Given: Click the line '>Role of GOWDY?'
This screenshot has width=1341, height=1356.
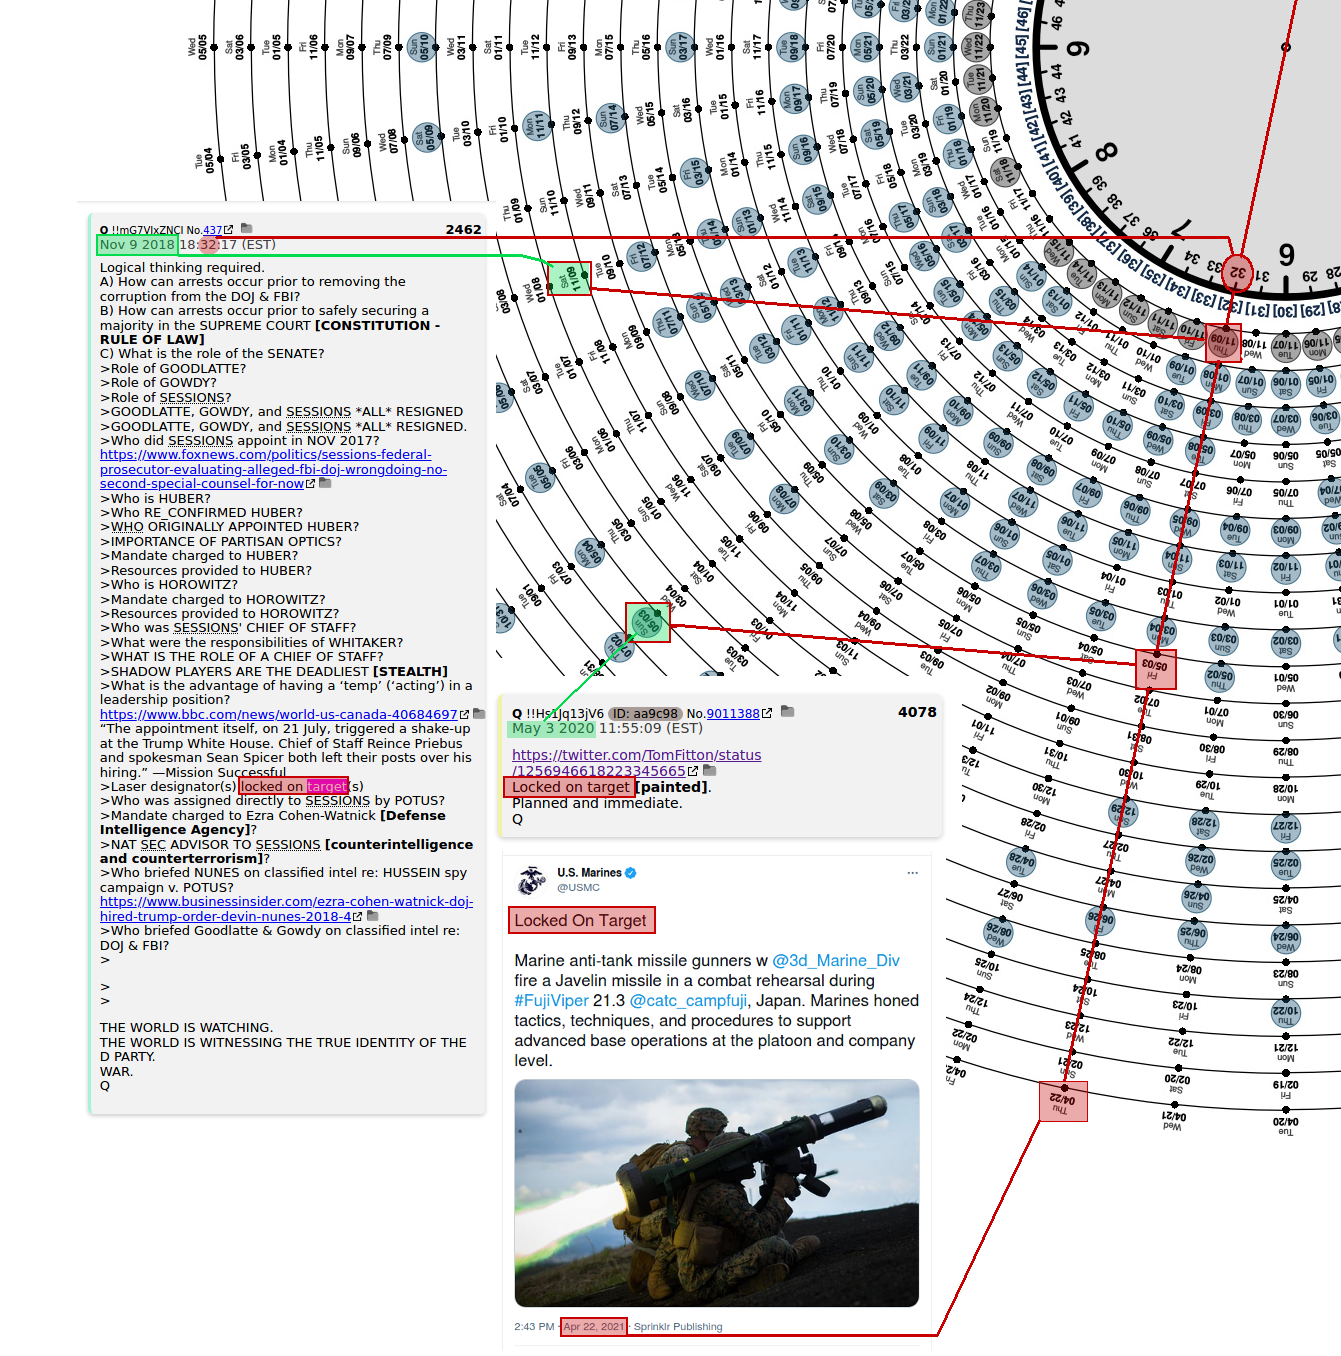Looking at the screenshot, I should (x=158, y=383).
